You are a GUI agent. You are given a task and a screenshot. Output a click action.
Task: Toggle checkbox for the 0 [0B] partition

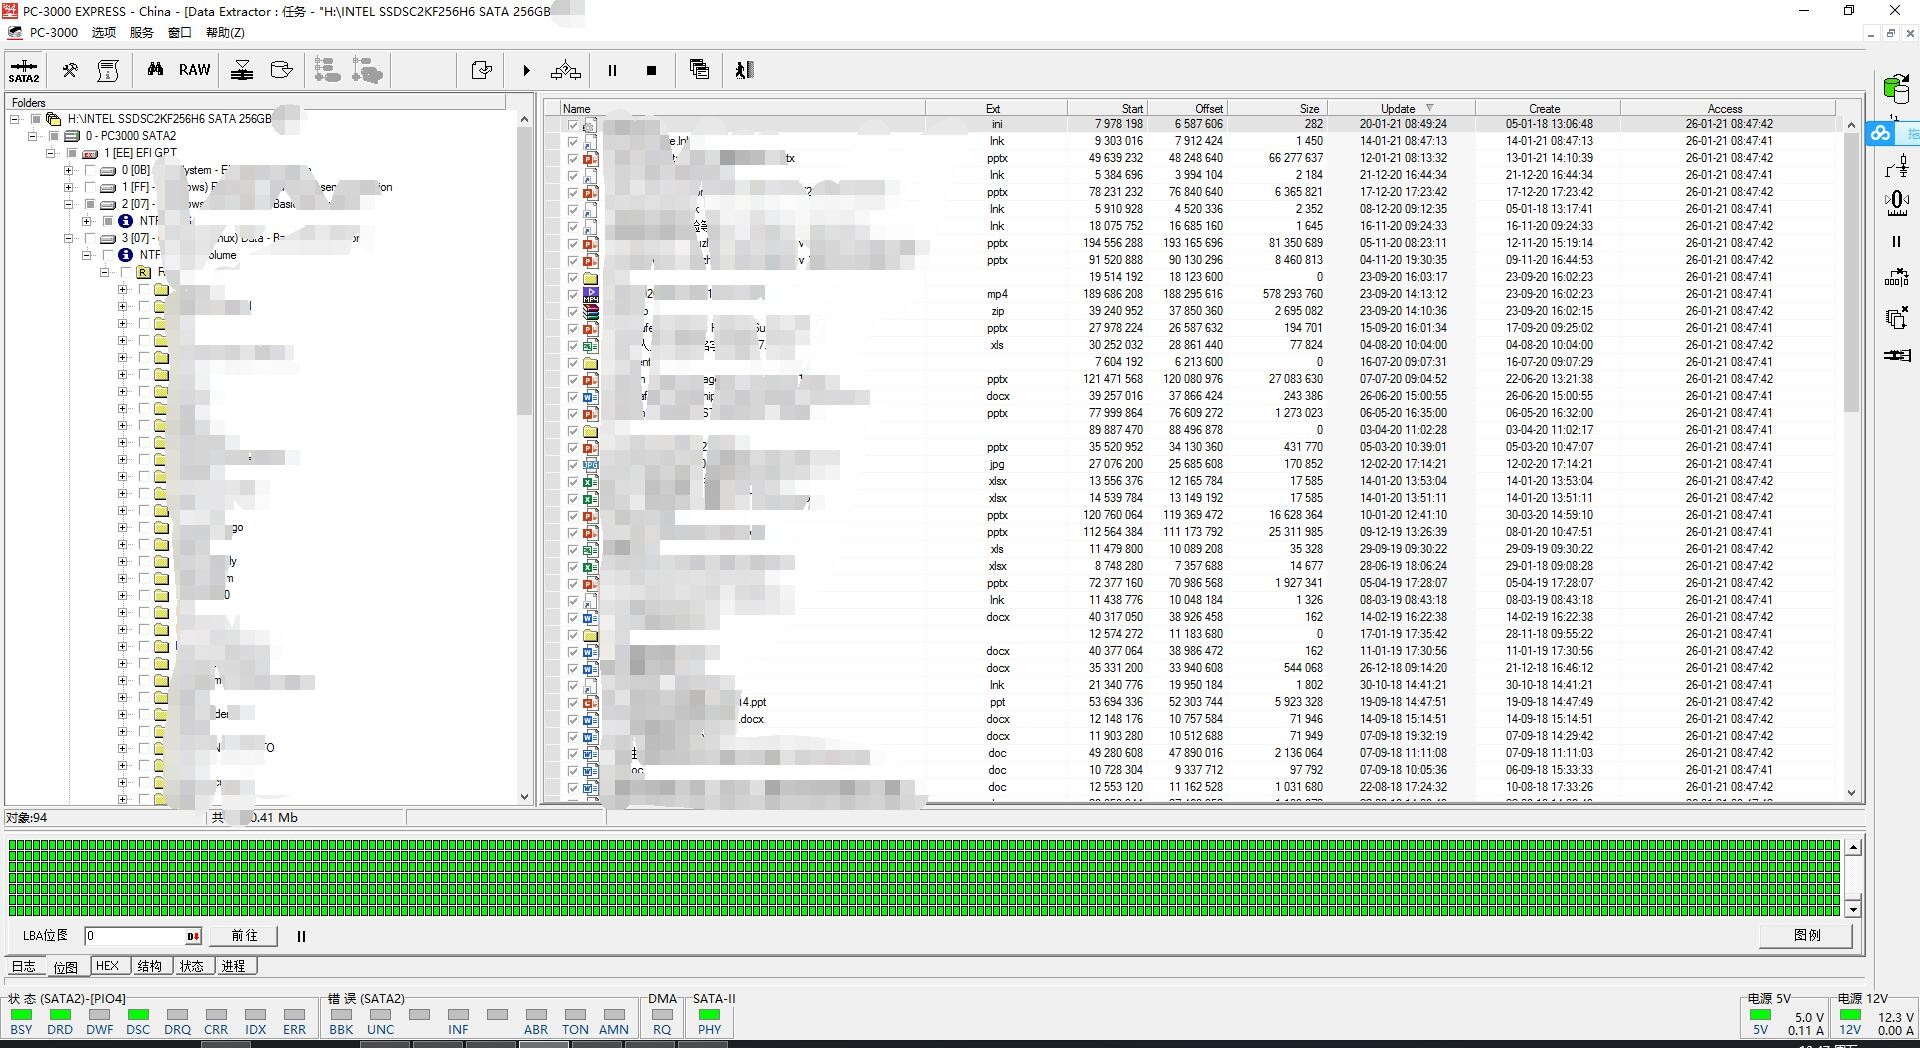[x=90, y=170]
